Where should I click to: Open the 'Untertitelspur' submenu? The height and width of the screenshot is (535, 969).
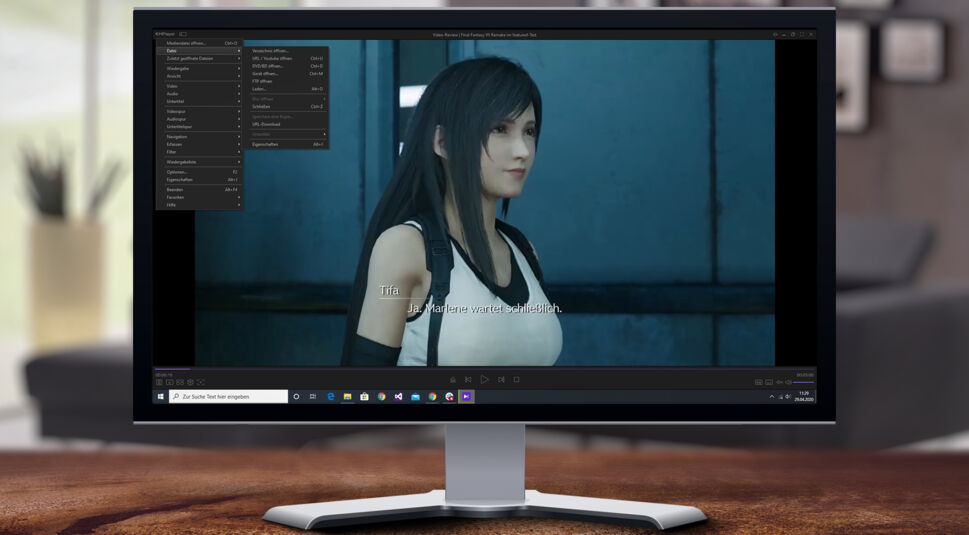200,127
